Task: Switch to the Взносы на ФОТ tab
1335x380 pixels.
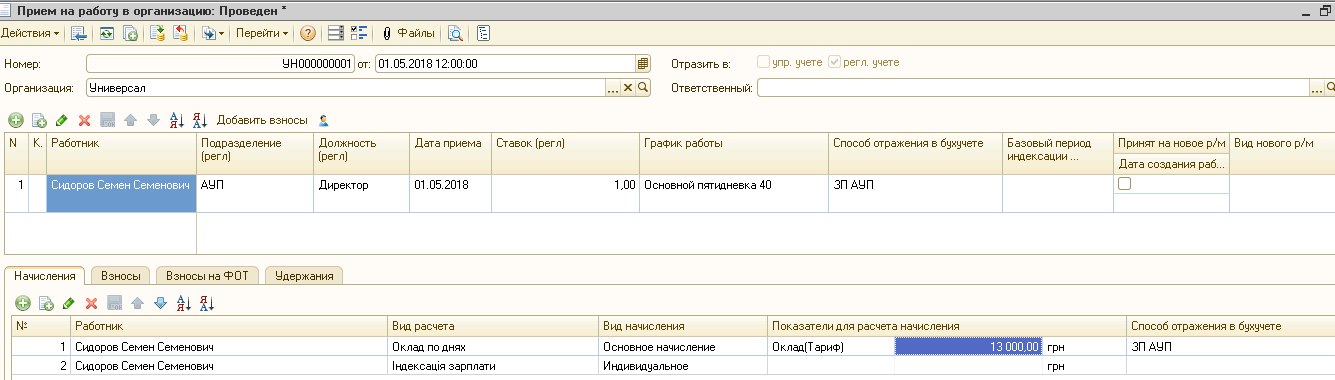Action: point(207,275)
